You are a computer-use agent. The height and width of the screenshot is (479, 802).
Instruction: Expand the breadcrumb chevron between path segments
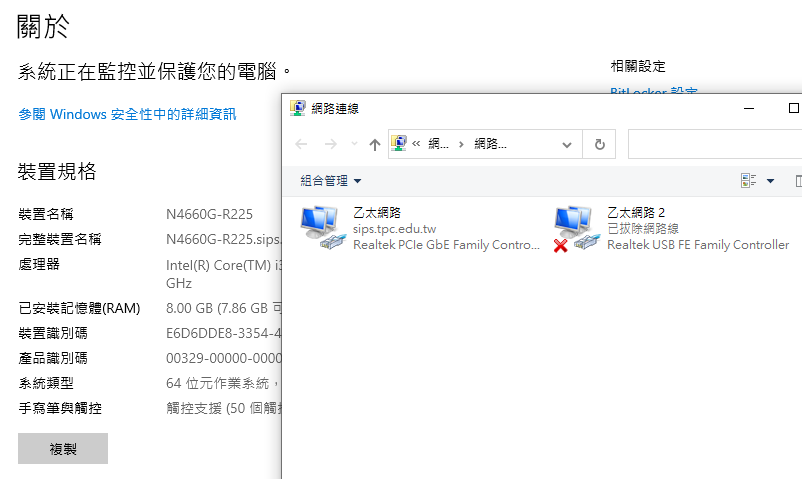pos(461,144)
